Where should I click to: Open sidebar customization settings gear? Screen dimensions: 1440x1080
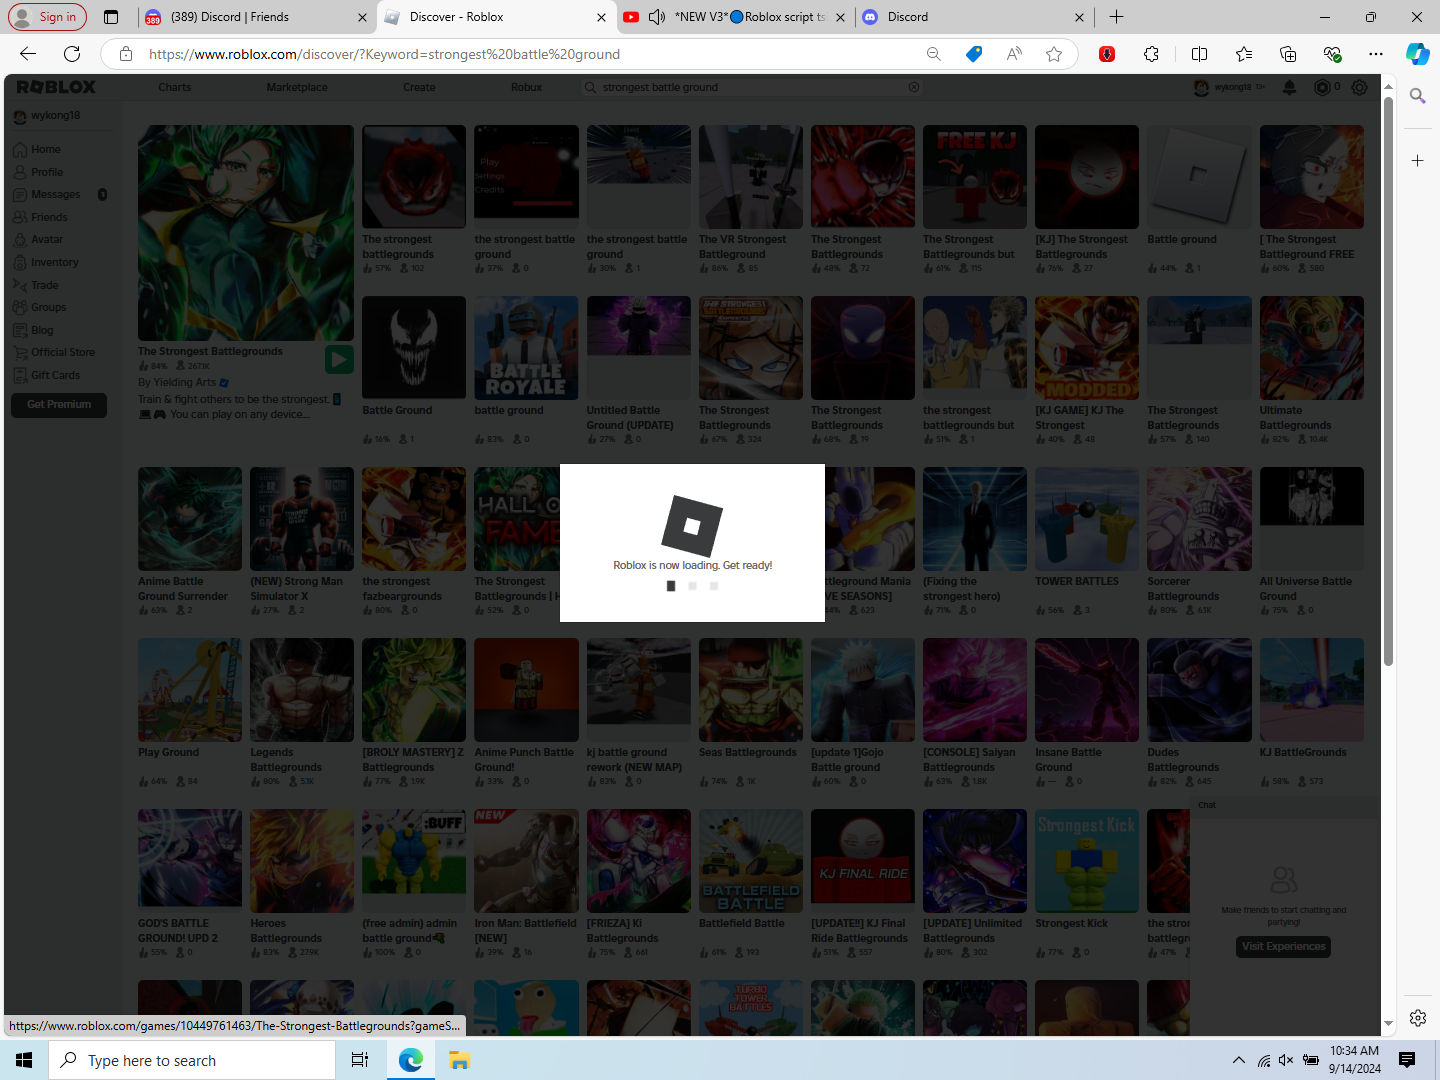click(x=1418, y=1018)
